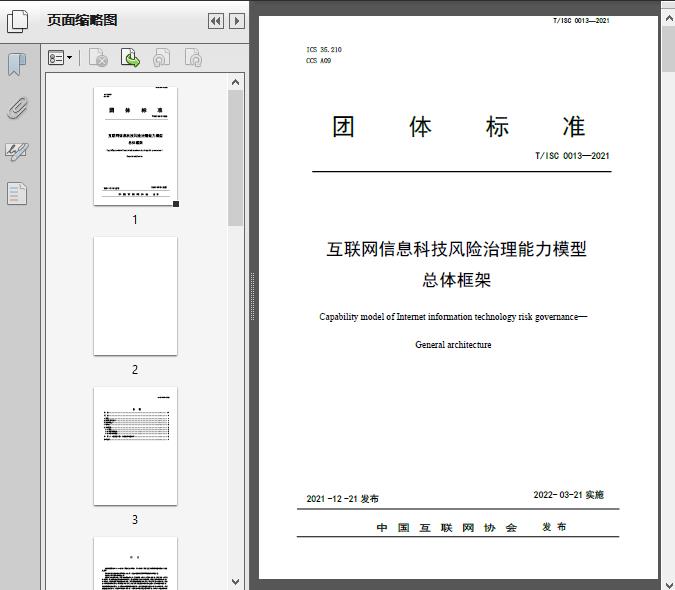Image resolution: width=675 pixels, height=590 pixels.
Task: Click thumbnail panel scroll down arrow
Action: click(x=235, y=582)
